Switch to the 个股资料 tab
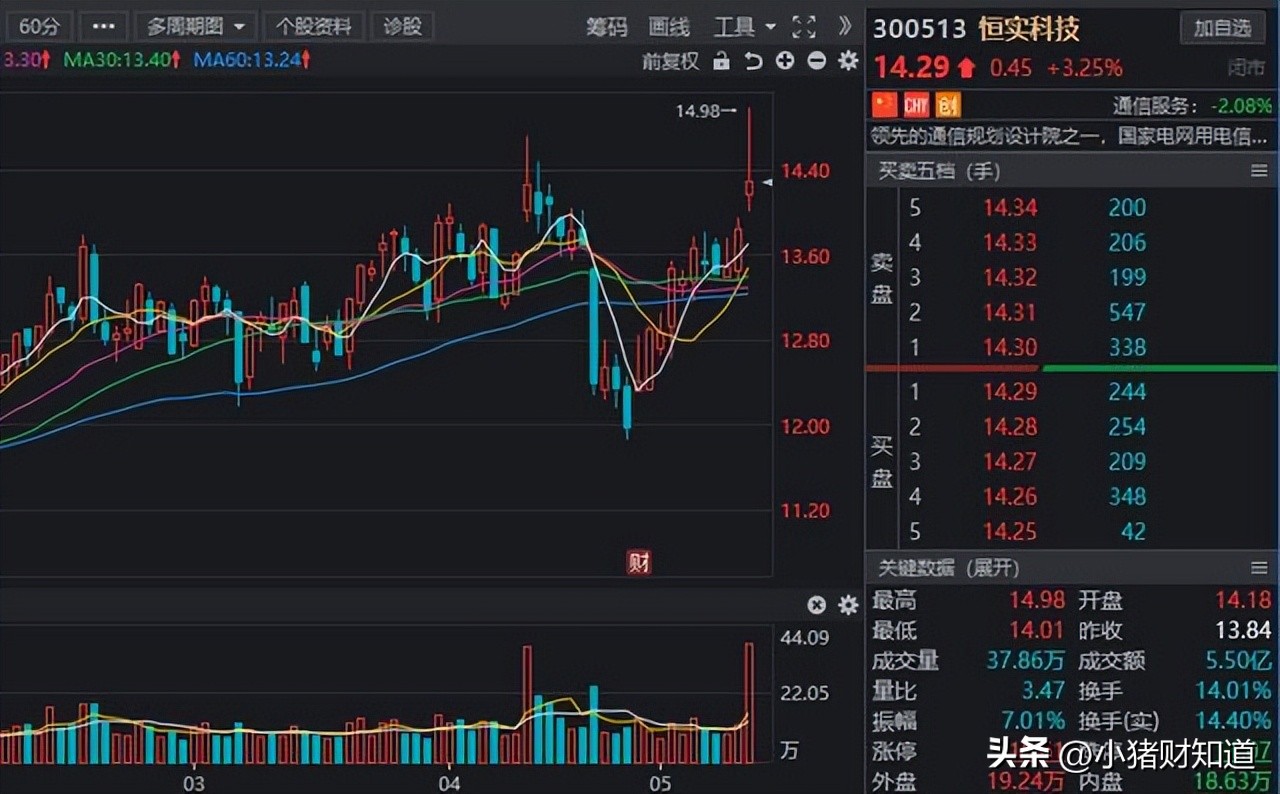 [x=313, y=26]
